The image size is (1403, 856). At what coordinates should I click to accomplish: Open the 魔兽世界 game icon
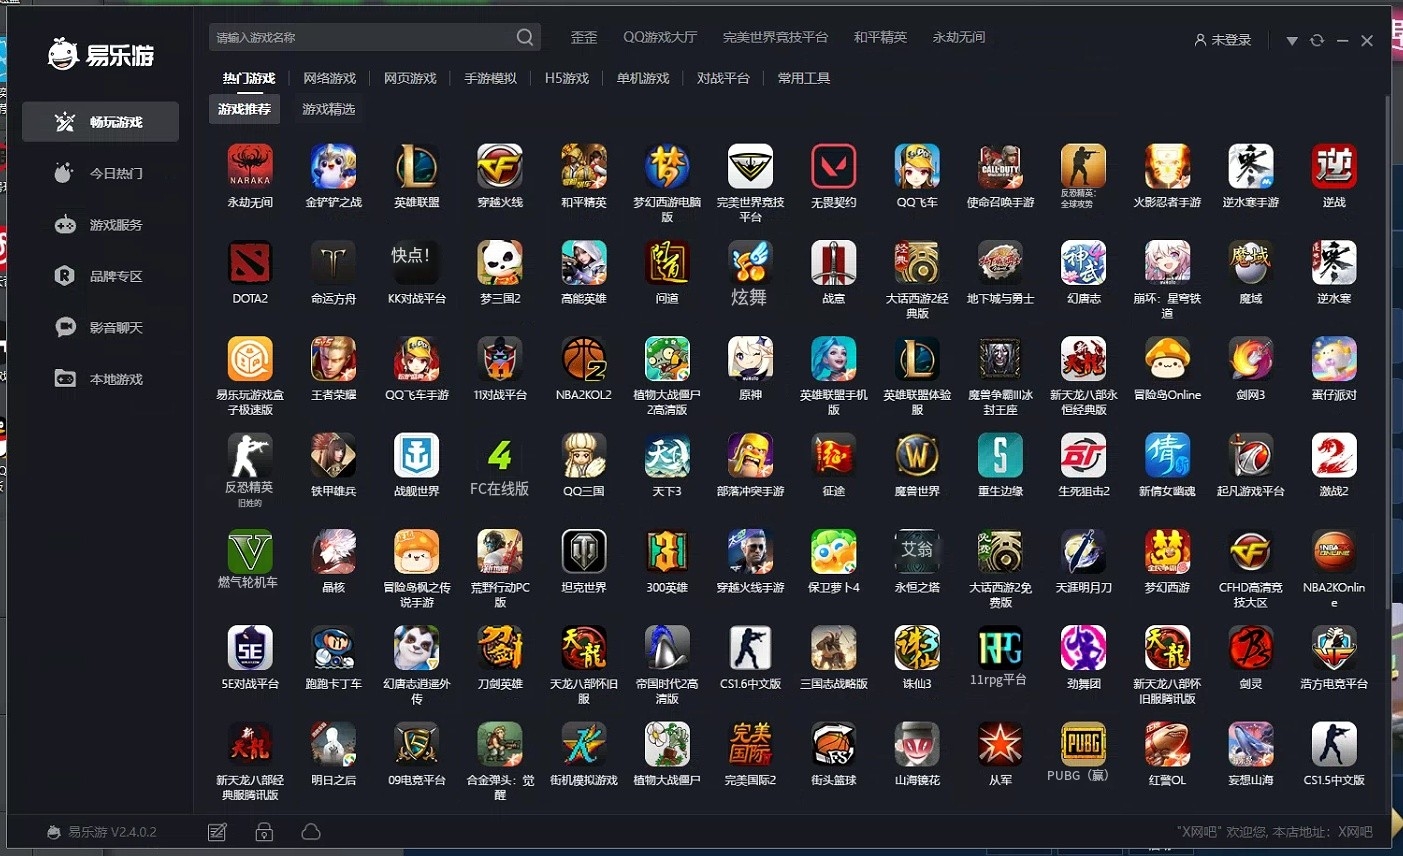tap(917, 456)
